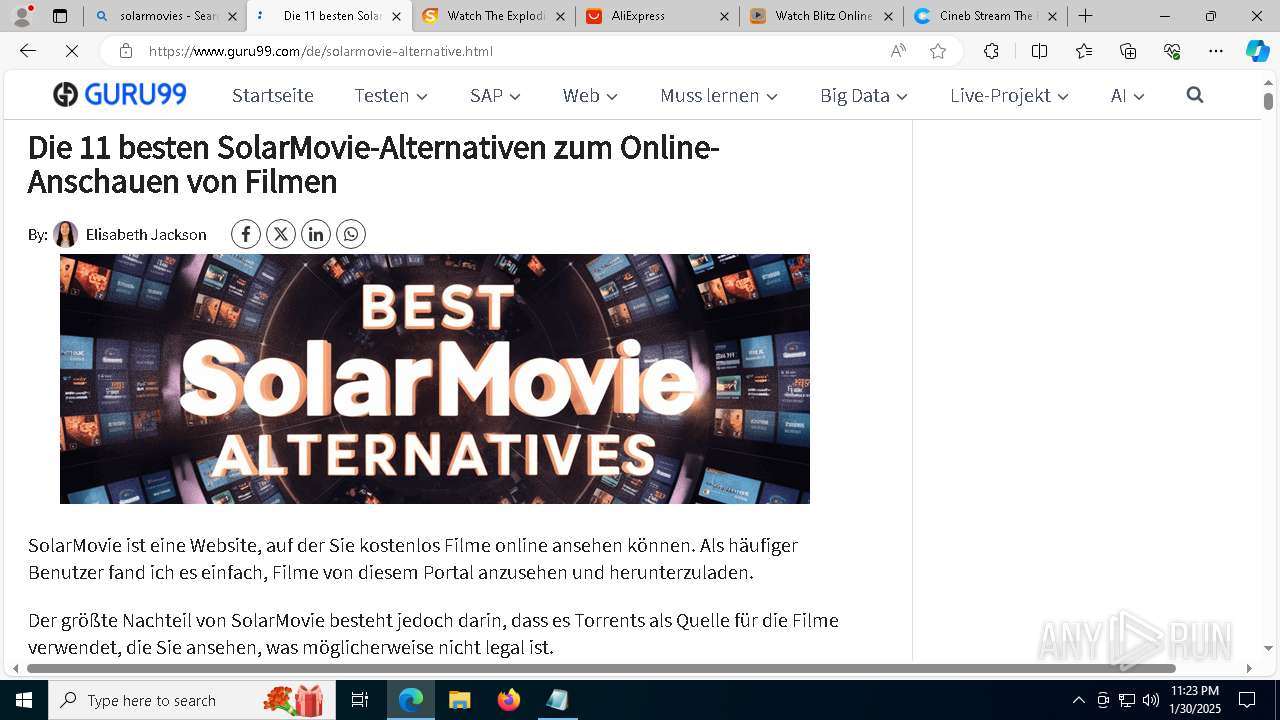This screenshot has height=720, width=1280.
Task: Click the Windows taskbar search box
Action: [190, 700]
